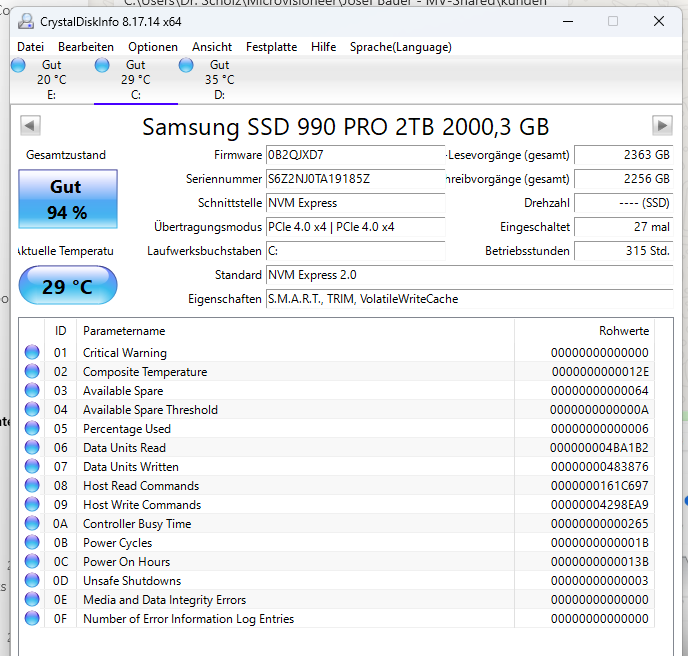
Task: Click status dot for Available Spare row
Action: (32, 390)
